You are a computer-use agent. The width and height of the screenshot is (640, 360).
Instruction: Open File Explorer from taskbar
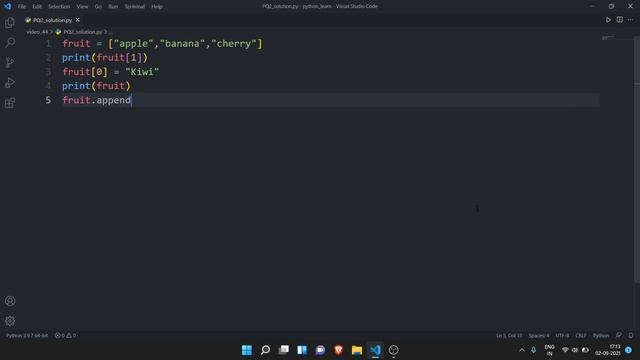pos(357,350)
